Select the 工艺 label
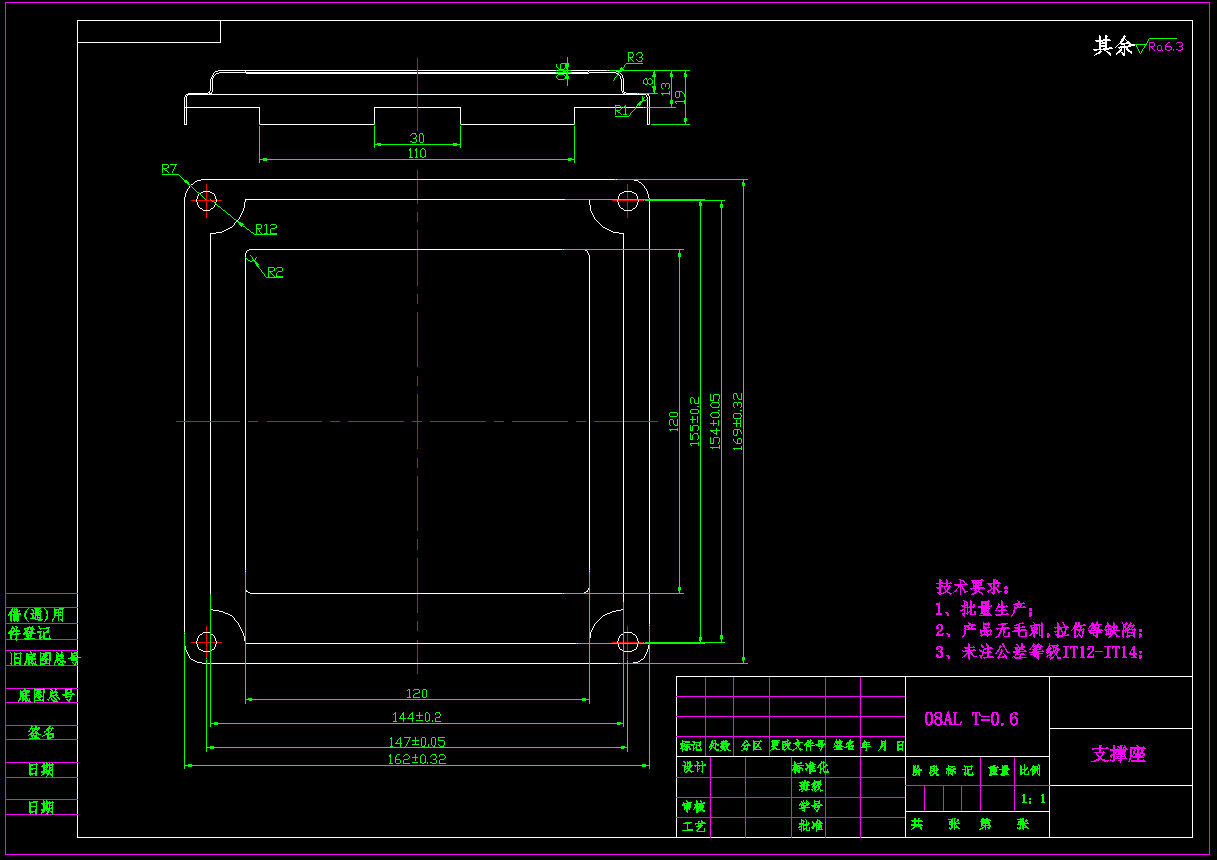The image size is (1217, 860). click(694, 827)
